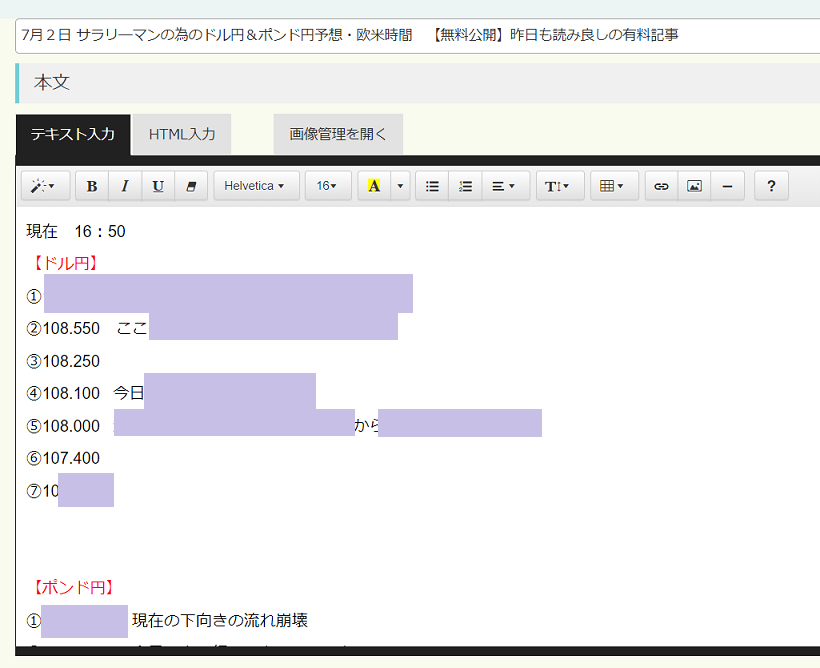Toggle italic formatting
This screenshot has width=820, height=668.
(x=125, y=186)
